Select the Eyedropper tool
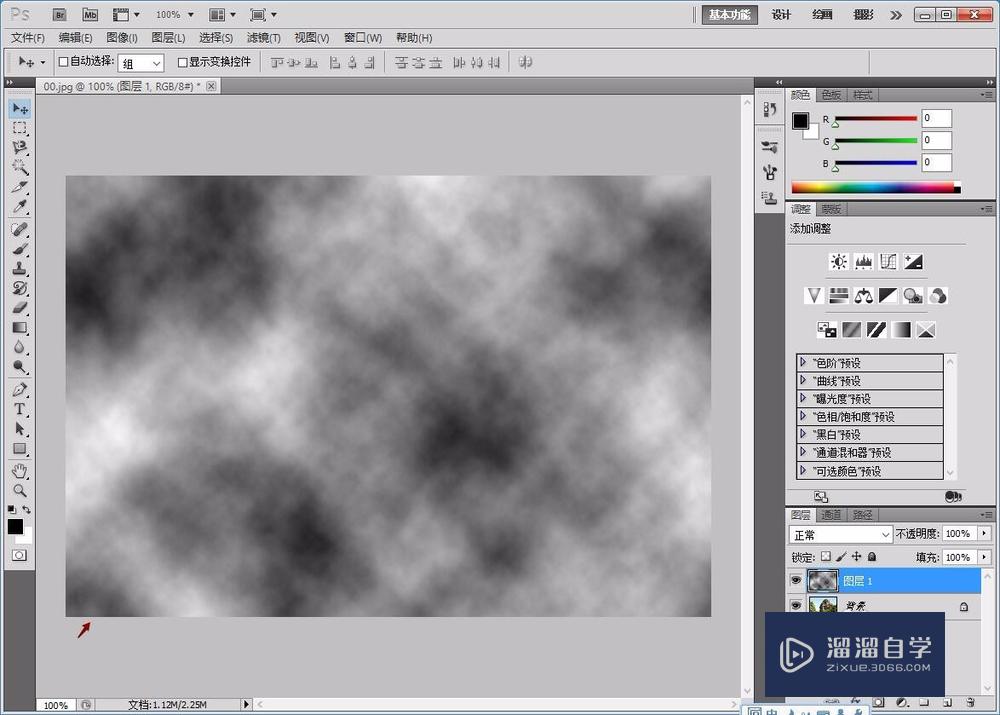Viewport: 1000px width, 715px height. [19, 208]
